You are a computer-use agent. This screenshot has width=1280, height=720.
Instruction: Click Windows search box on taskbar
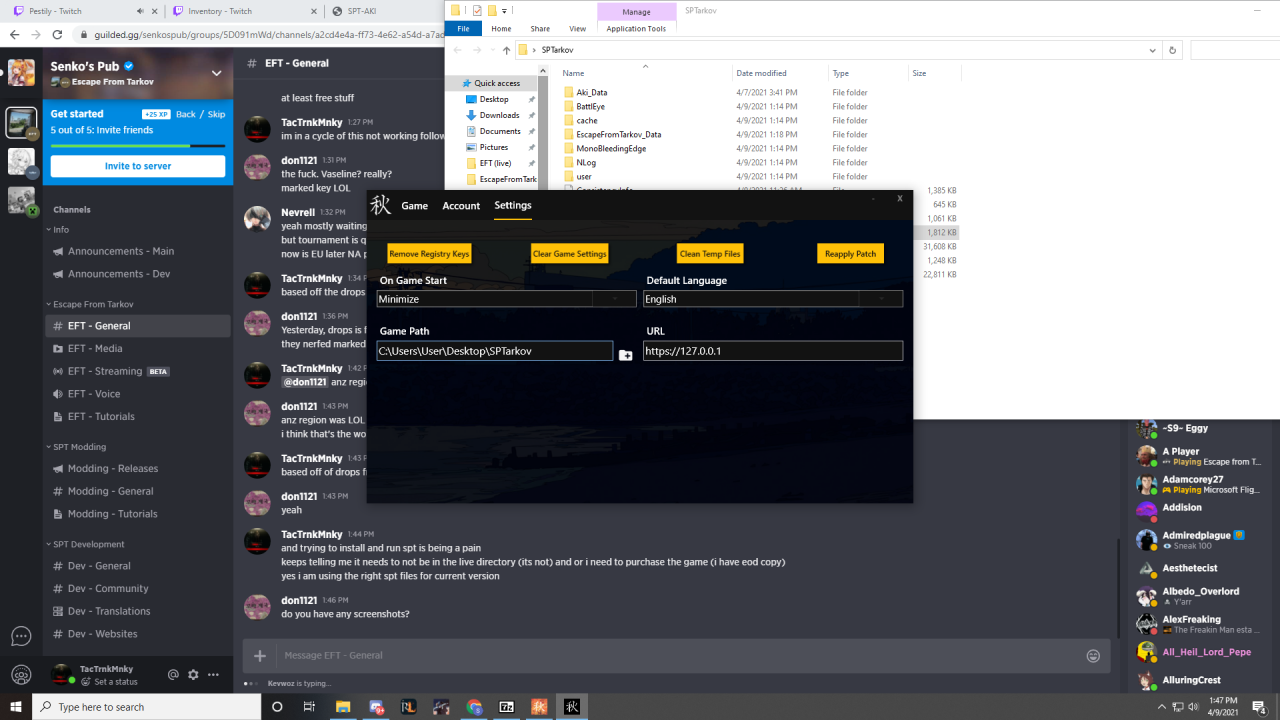click(x=147, y=707)
